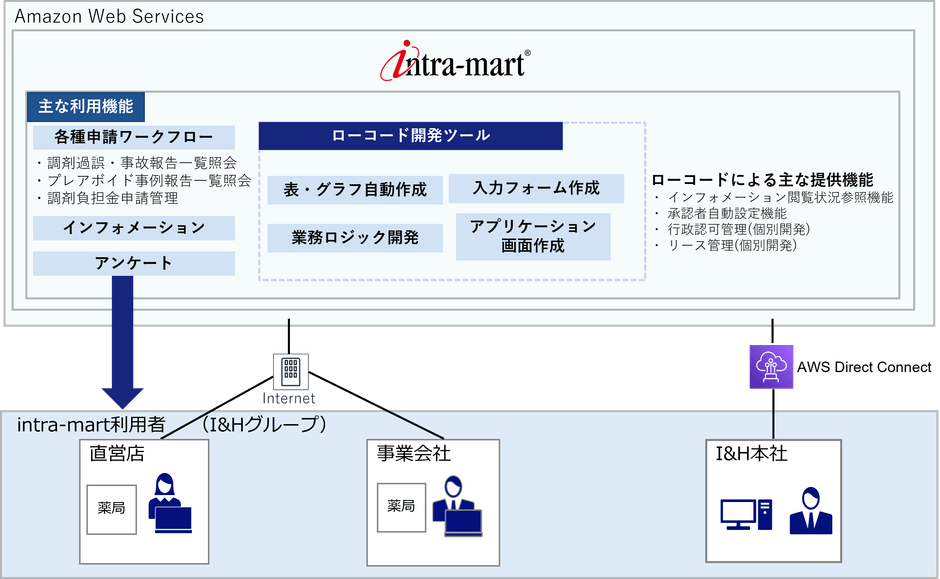Click the intra-mart logo
The image size is (940, 579).
pyautogui.click(x=455, y=61)
